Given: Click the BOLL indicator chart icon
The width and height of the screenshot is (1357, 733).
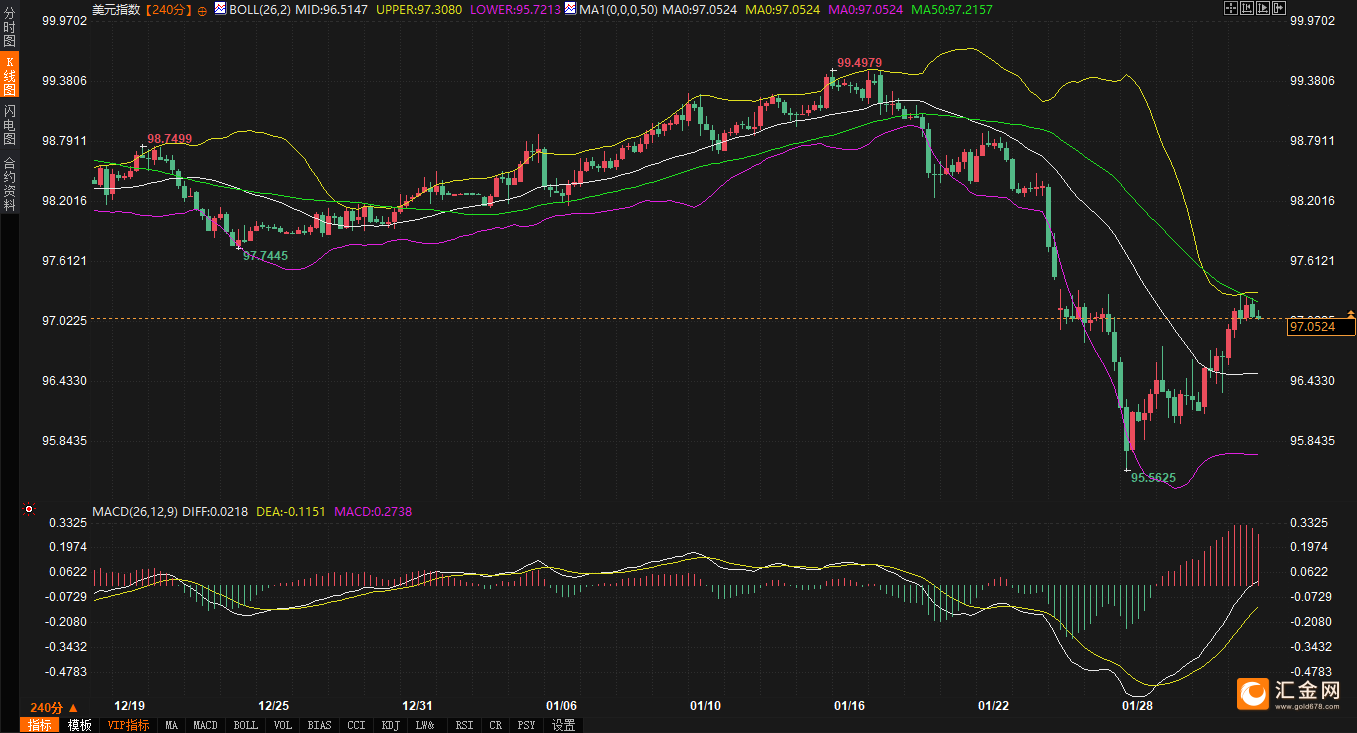Looking at the screenshot, I should 220,8.
